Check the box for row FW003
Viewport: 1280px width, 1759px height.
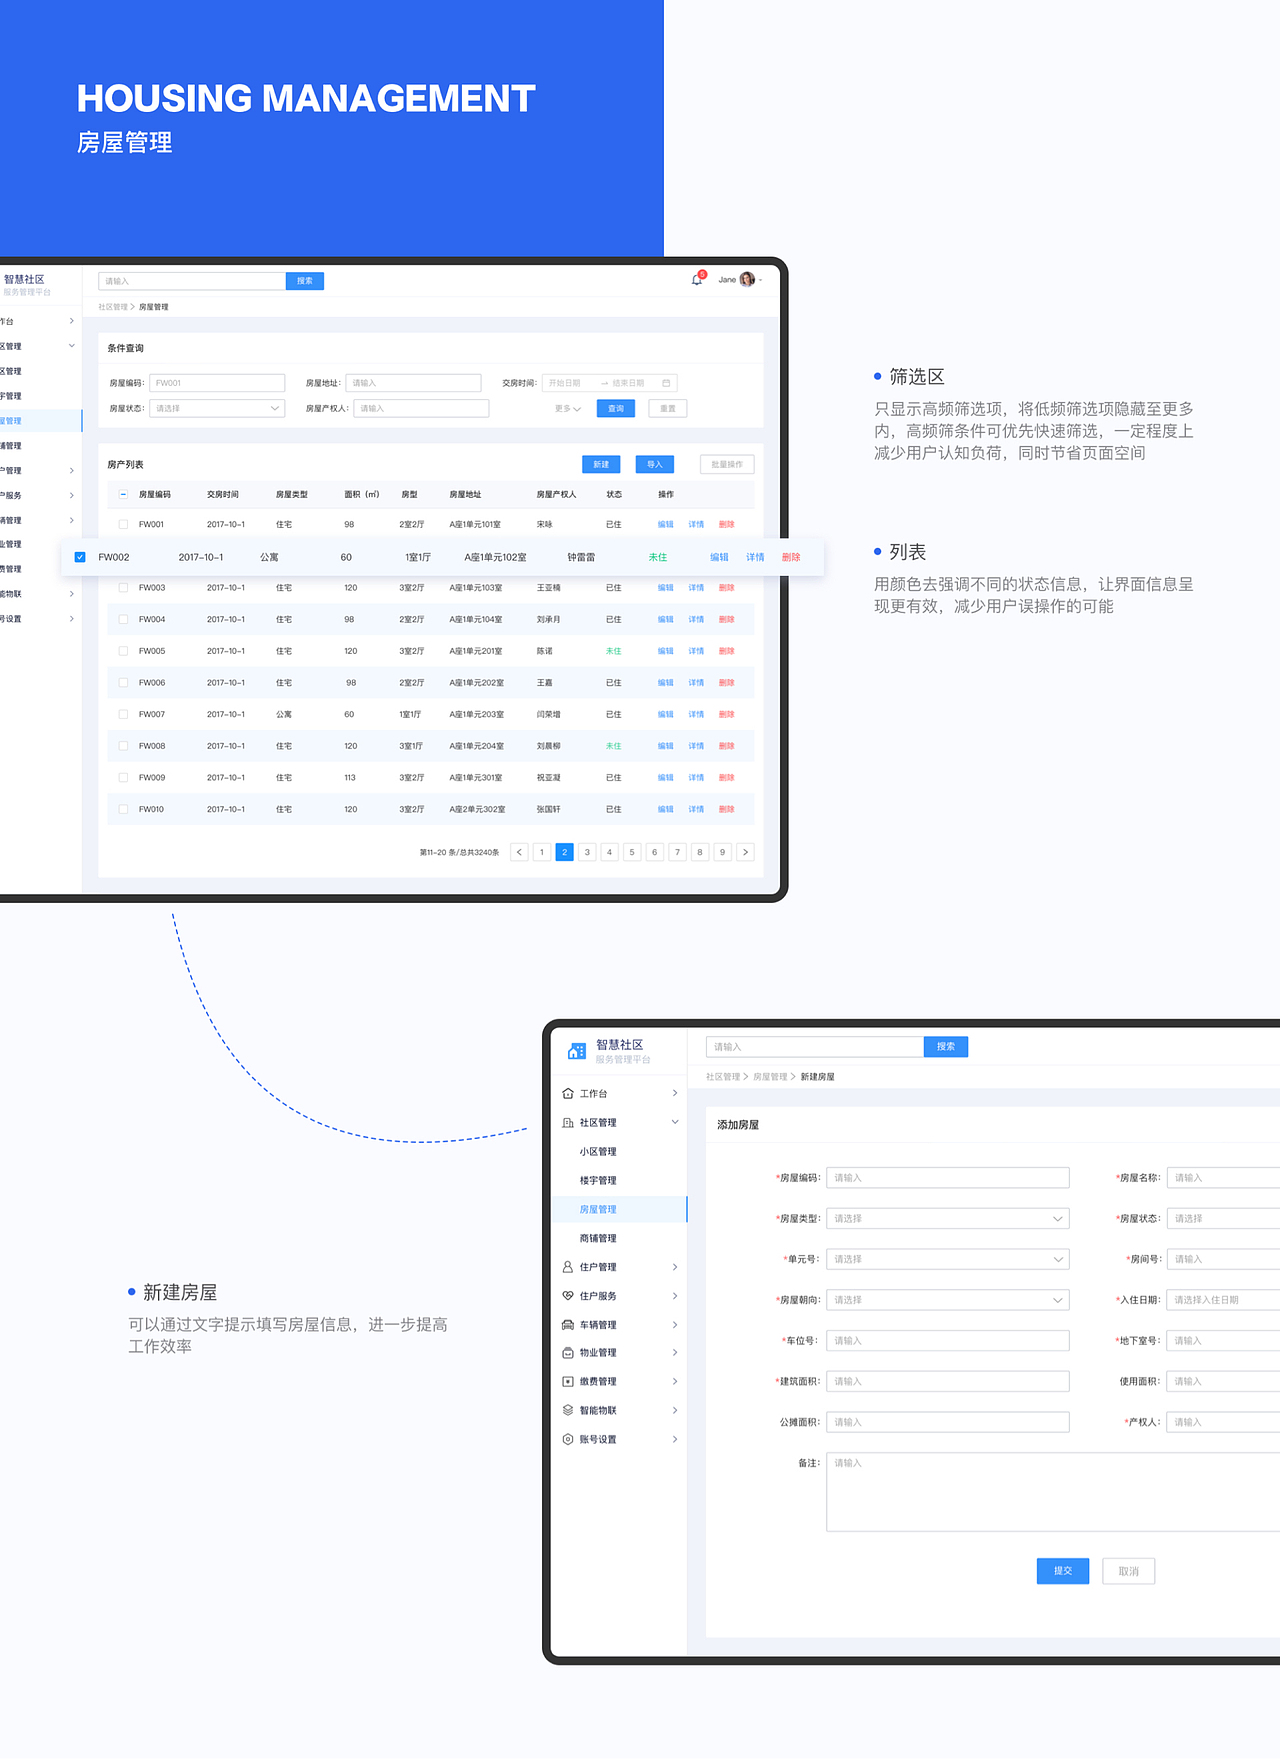click(123, 588)
